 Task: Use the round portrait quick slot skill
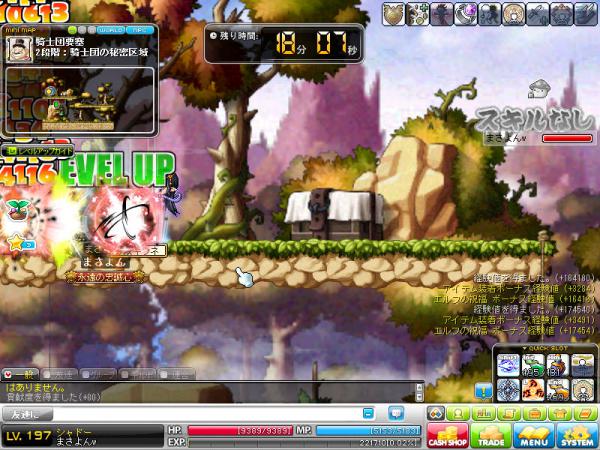coord(582,390)
